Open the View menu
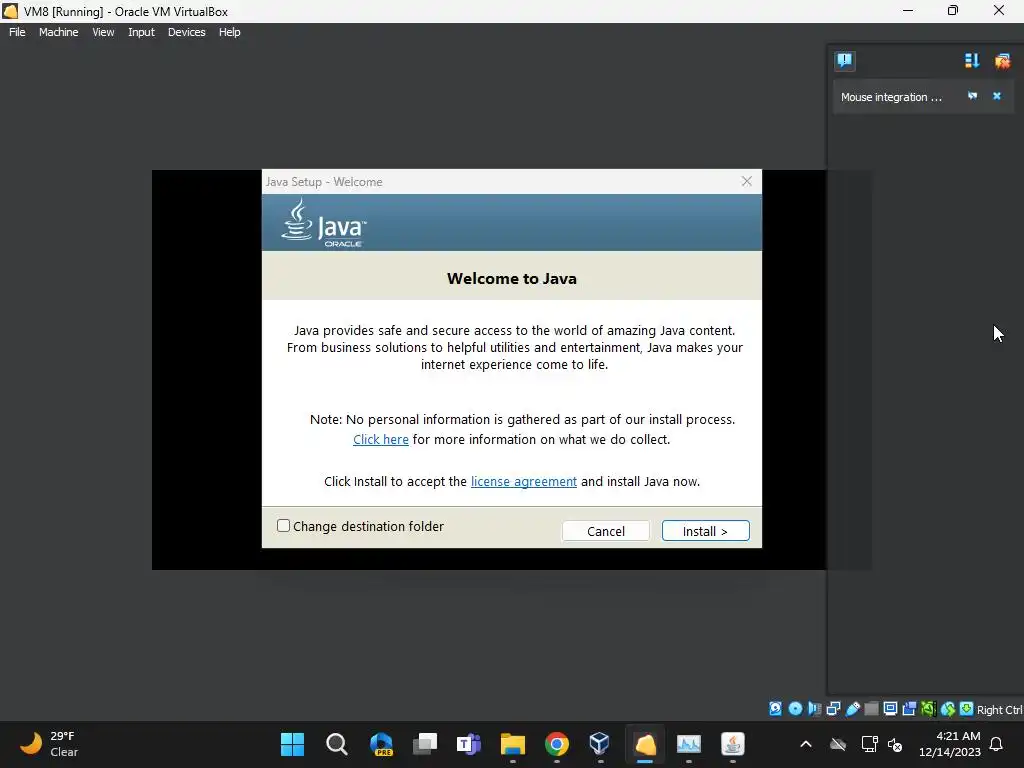The width and height of the screenshot is (1024, 768). point(103,32)
